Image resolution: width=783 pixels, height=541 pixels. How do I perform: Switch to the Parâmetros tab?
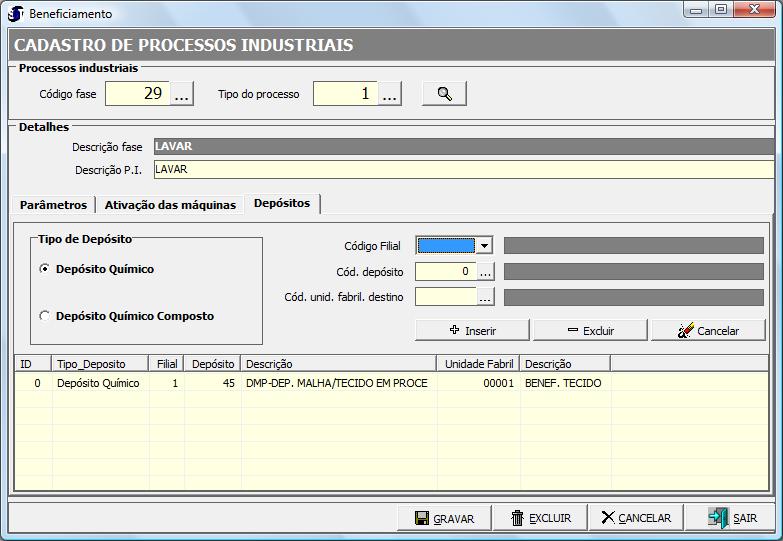[x=54, y=205]
